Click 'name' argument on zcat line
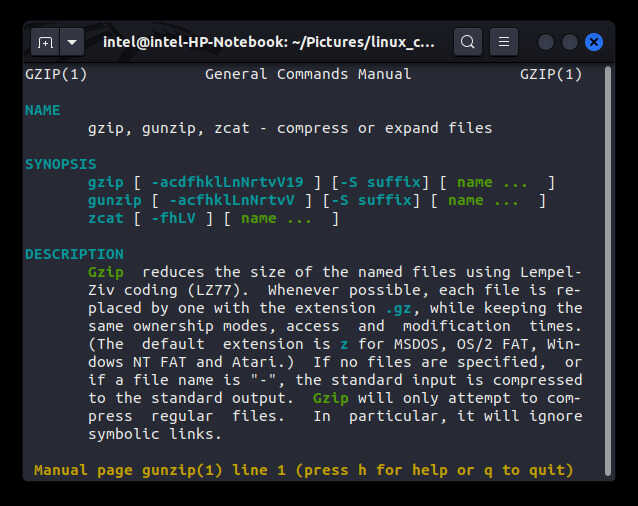Viewport: 638px width, 506px height. pyautogui.click(x=259, y=218)
